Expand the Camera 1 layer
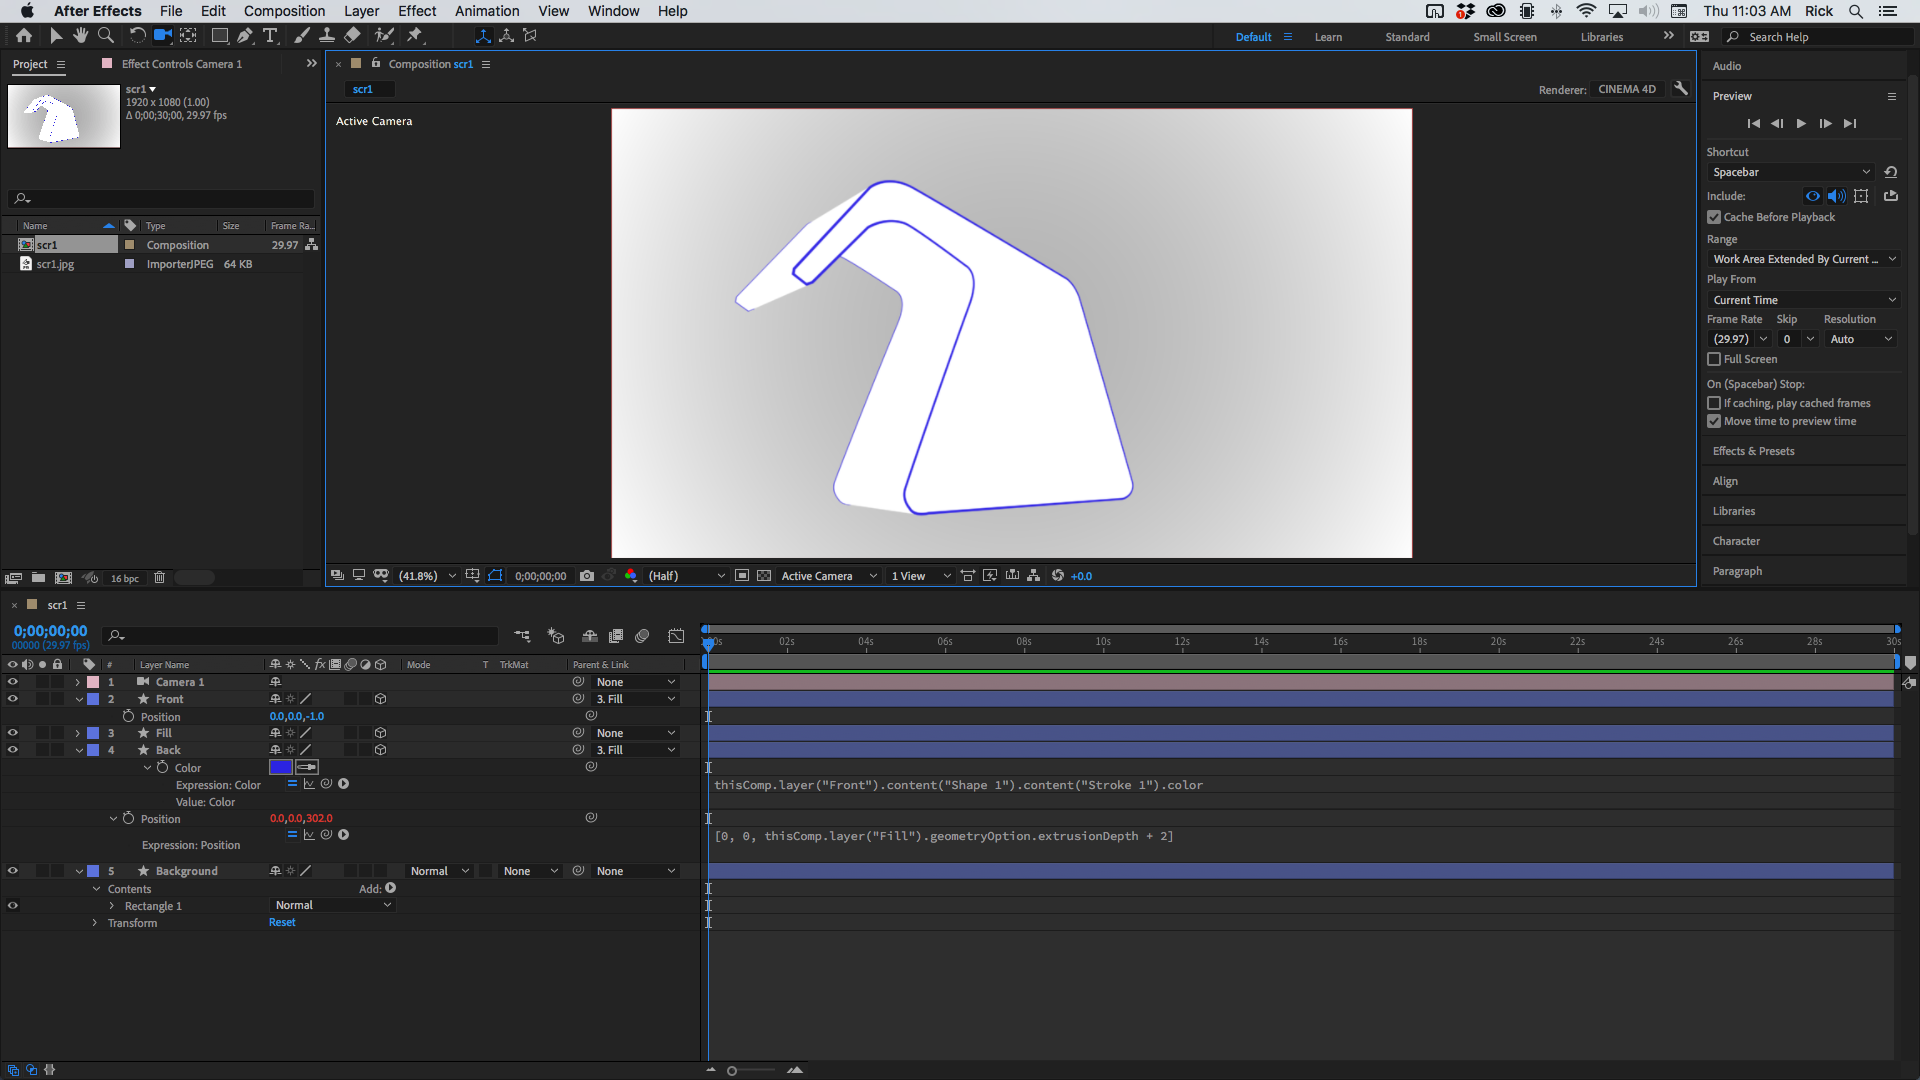This screenshot has width=1920, height=1080. tap(77, 682)
